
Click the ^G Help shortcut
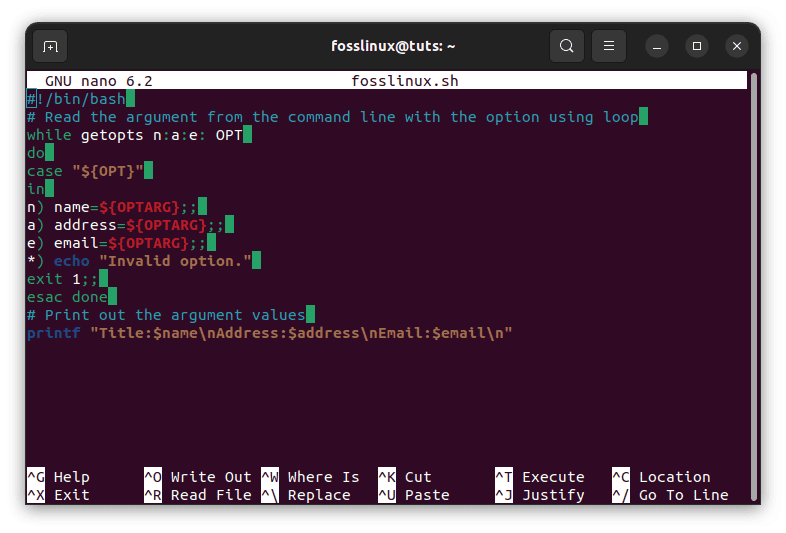click(x=59, y=477)
